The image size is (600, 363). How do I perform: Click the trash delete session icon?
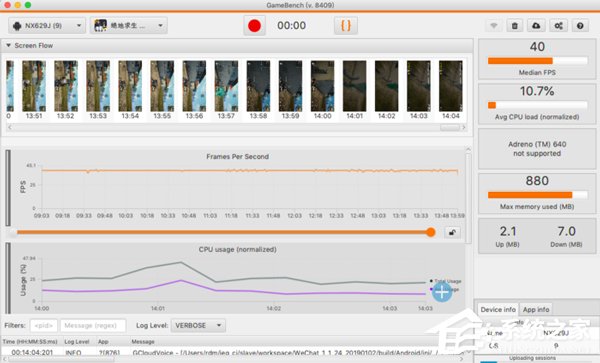515,26
